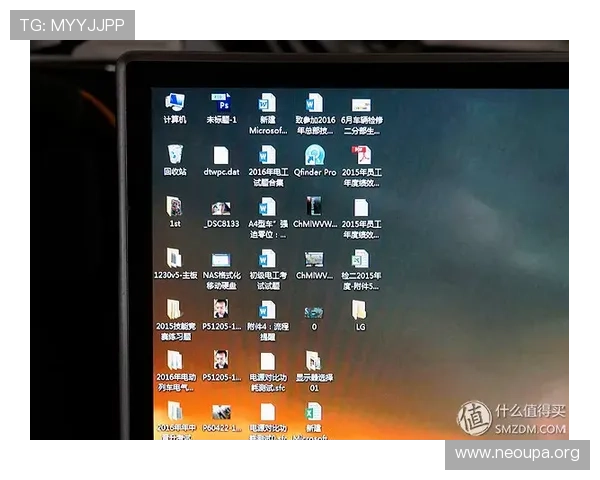Screen dimensions: 600x480
Task: Open the 电源对比功耗测试.sfc file
Action: click(267, 362)
